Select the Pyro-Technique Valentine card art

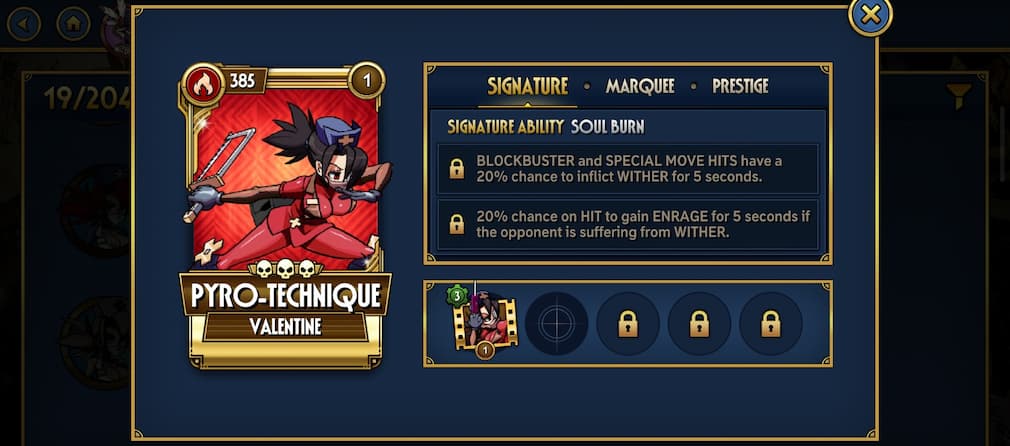(x=285, y=179)
